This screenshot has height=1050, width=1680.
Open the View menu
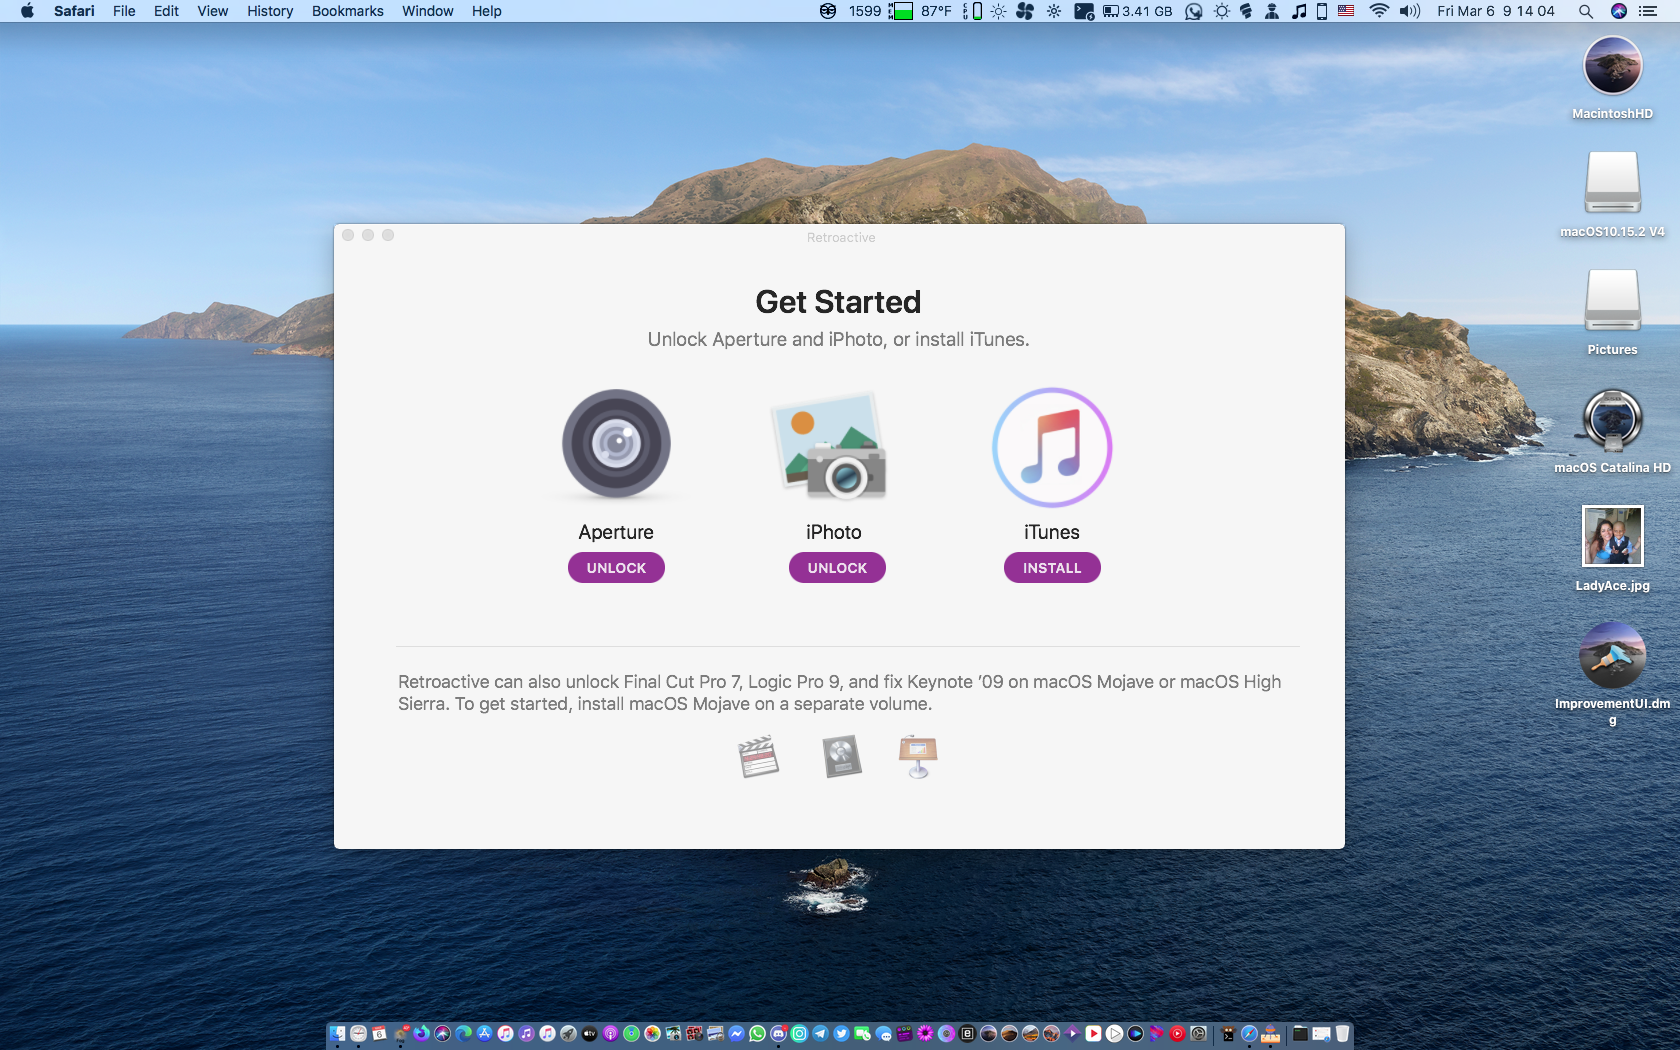click(x=213, y=11)
